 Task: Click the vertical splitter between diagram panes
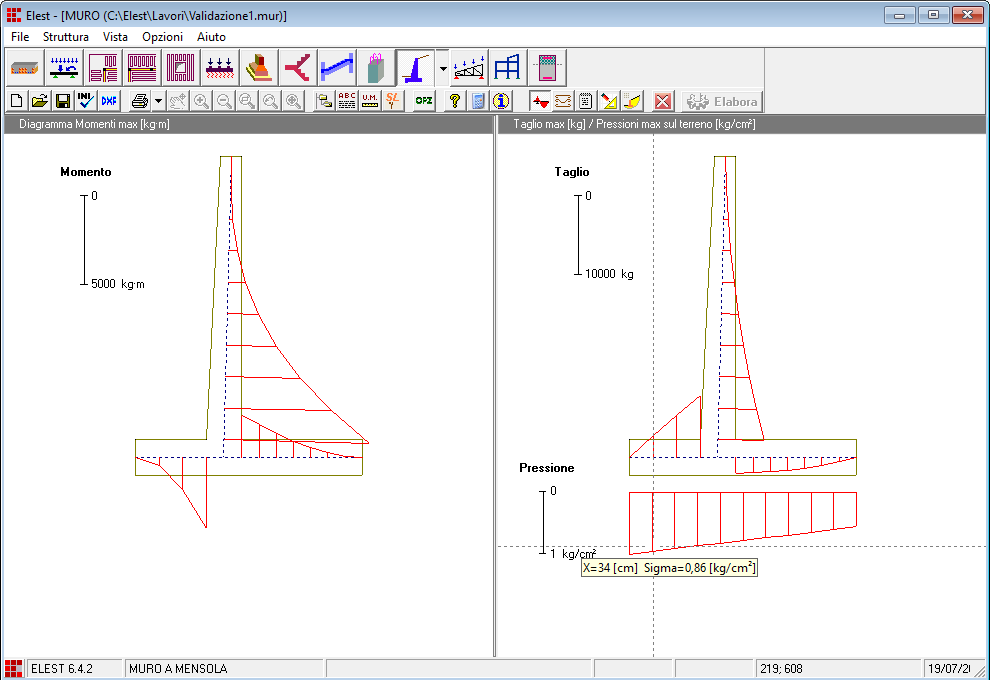click(495, 400)
